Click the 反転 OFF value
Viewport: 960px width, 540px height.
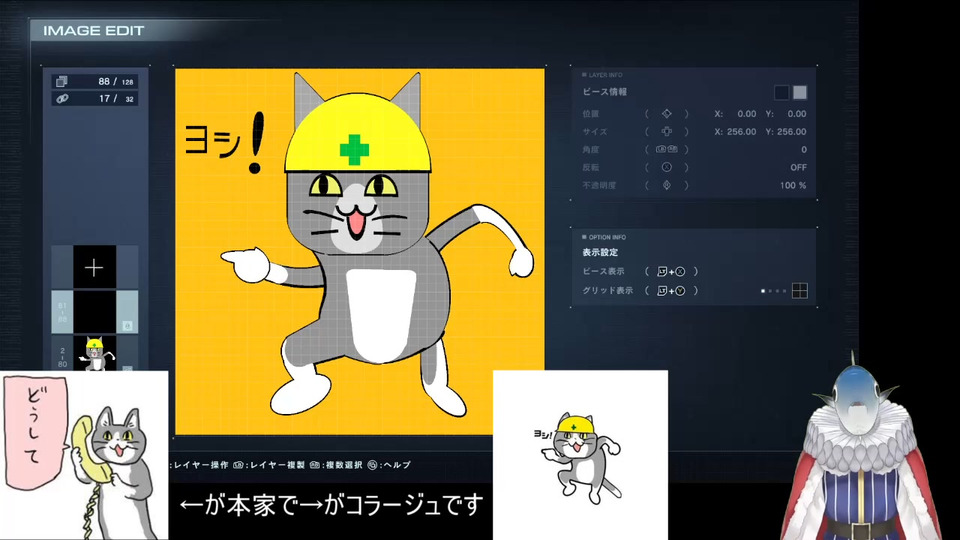(798, 167)
